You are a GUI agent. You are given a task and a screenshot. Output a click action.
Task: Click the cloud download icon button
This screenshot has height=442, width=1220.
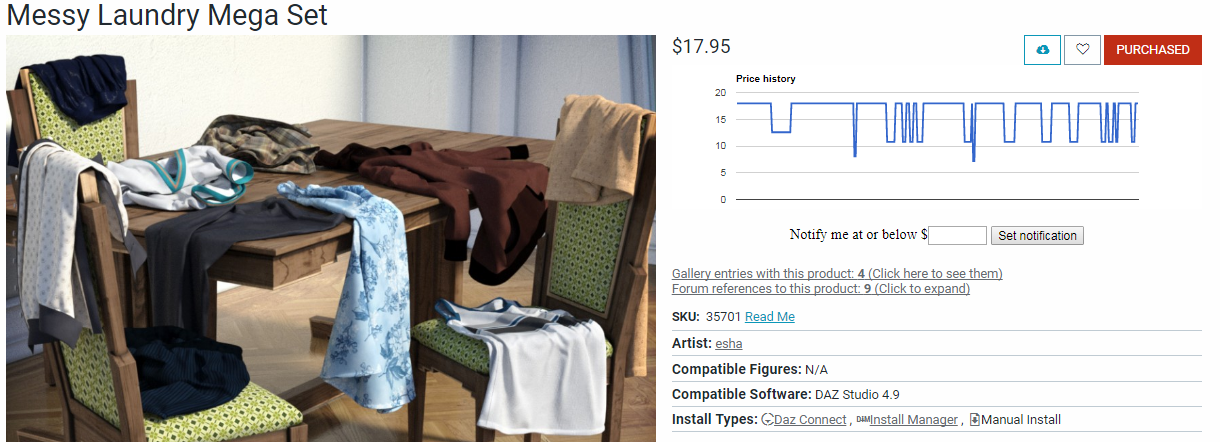(1042, 50)
